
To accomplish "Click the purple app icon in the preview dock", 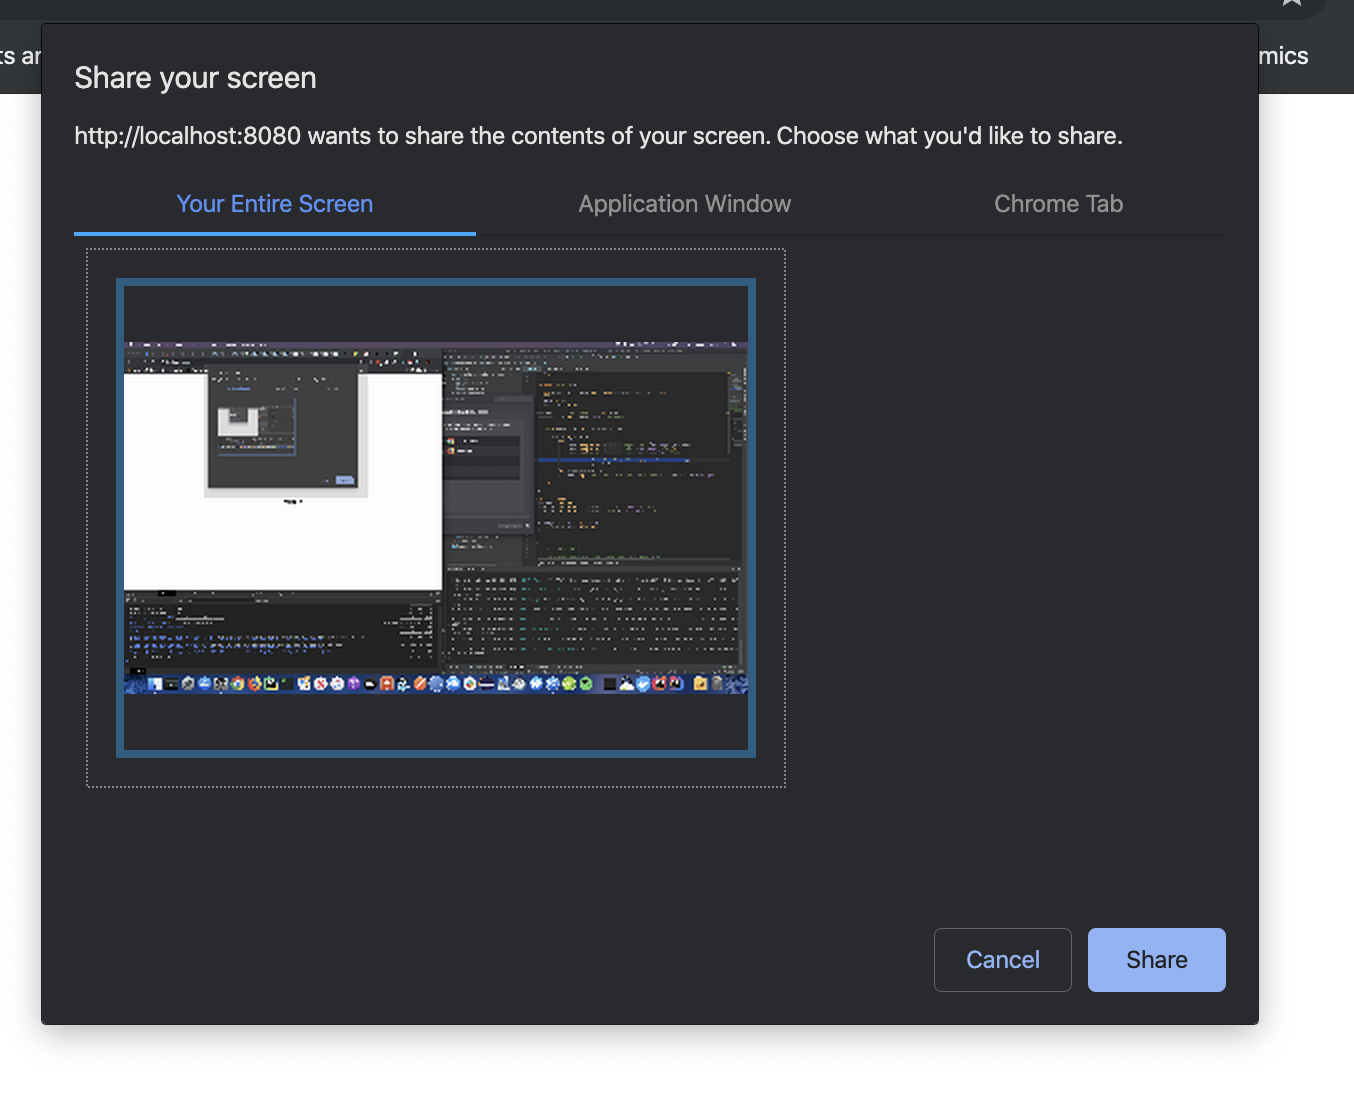I will 353,684.
